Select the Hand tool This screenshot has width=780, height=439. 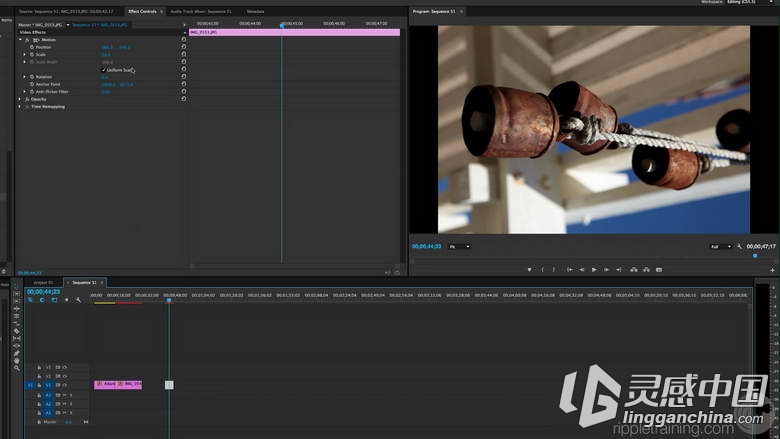(16, 360)
